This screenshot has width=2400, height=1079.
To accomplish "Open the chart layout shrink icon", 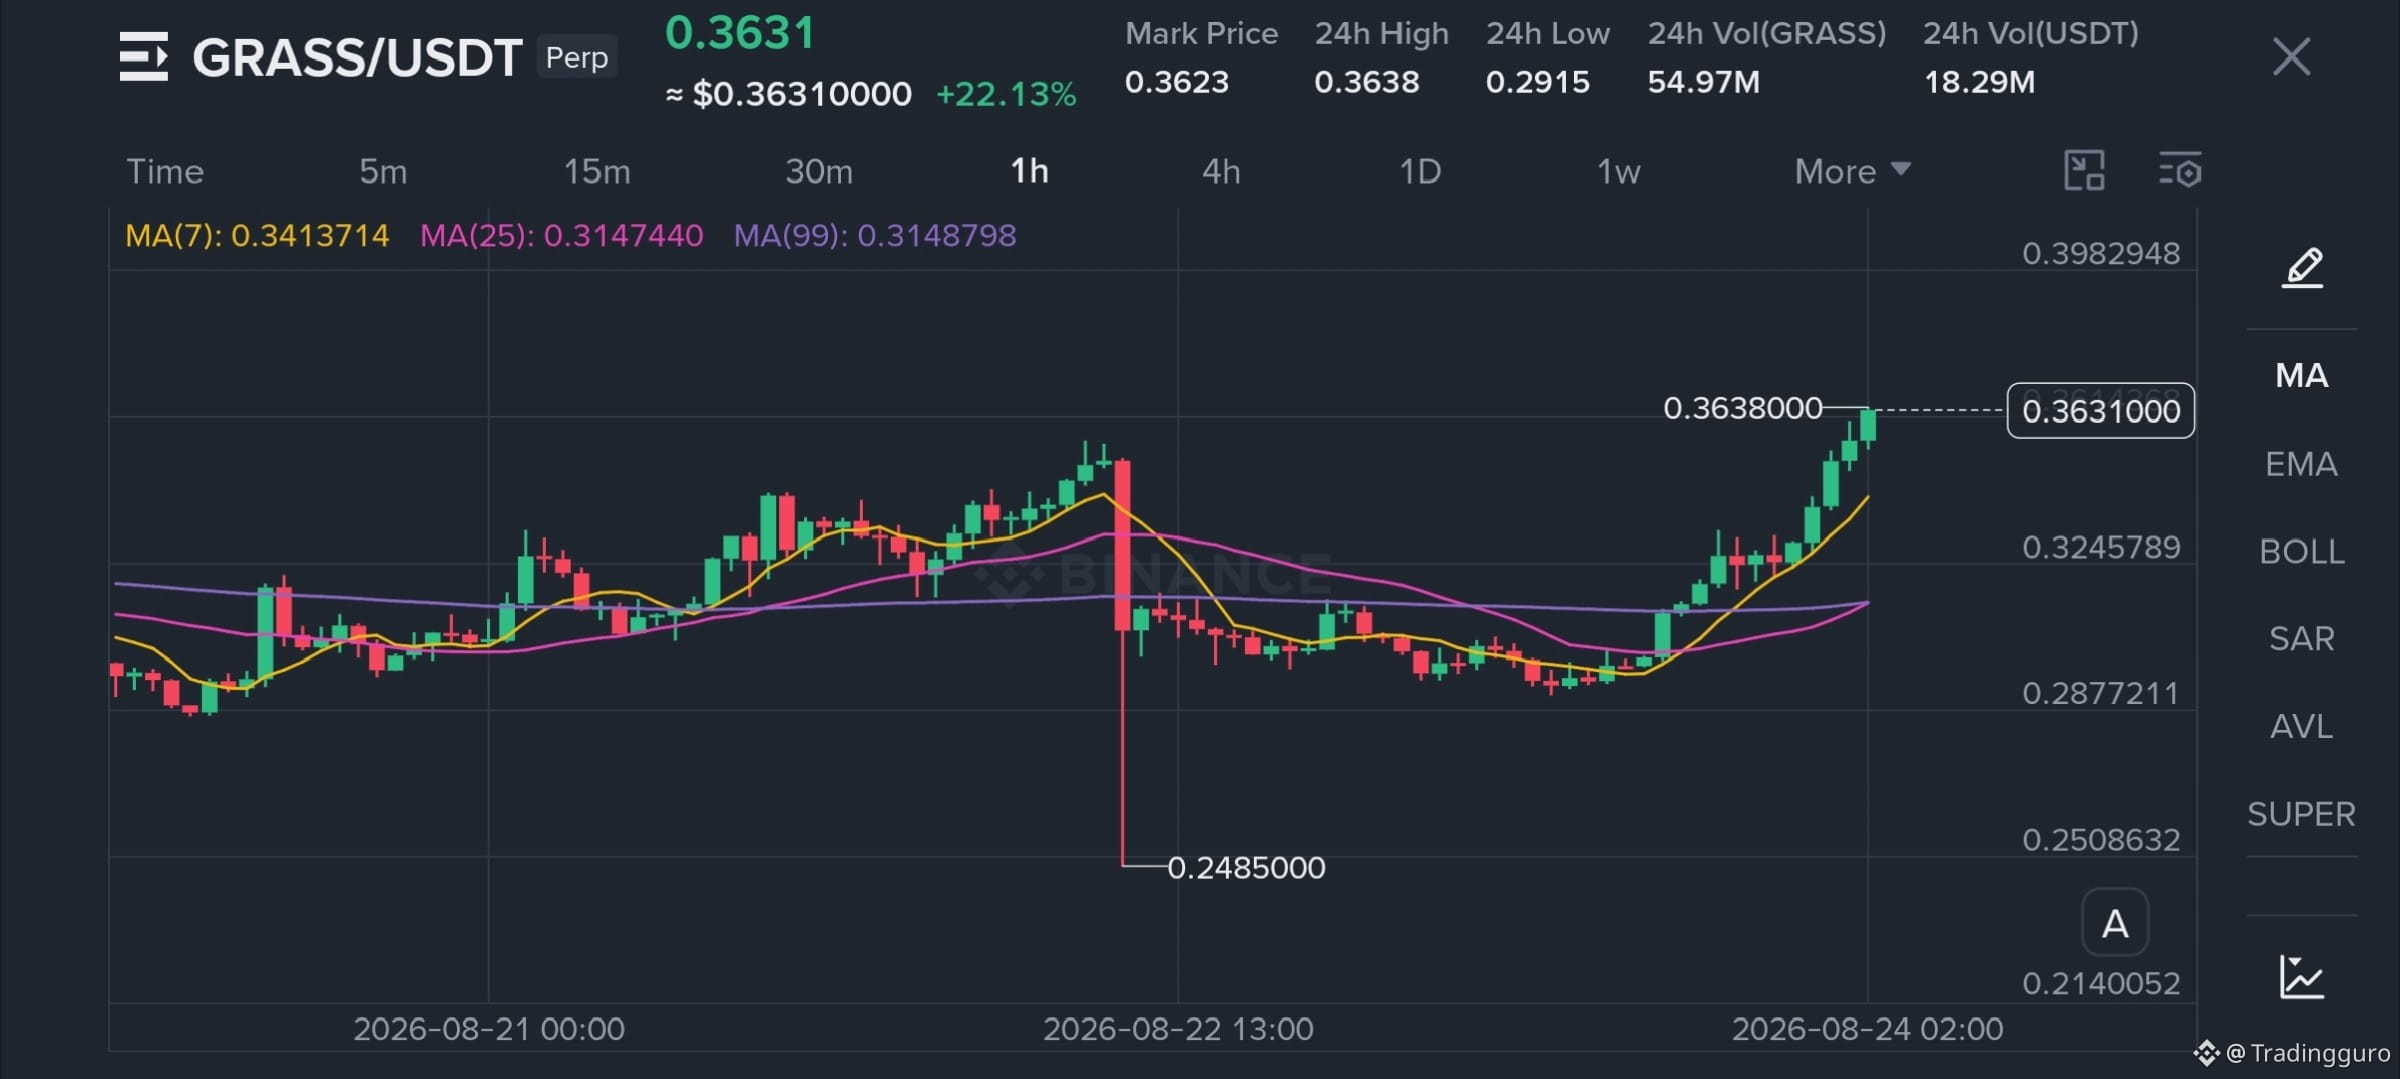I will (2084, 170).
